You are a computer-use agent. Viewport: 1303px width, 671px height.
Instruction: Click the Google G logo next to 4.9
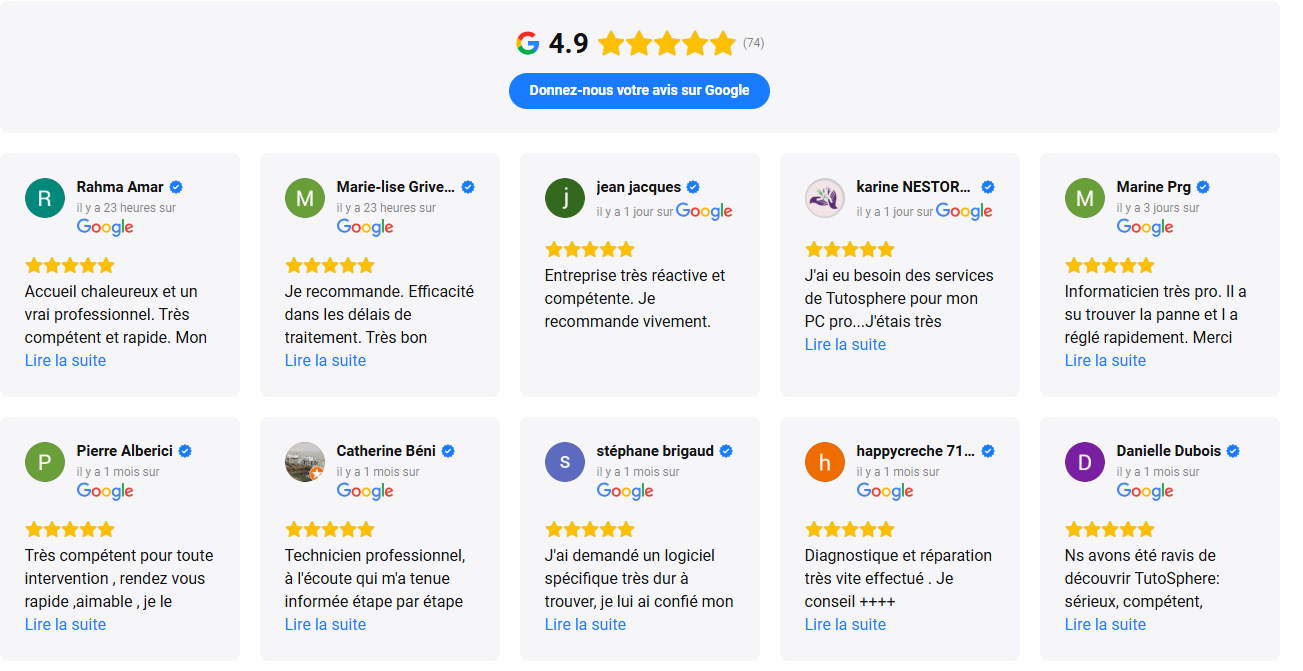528,43
